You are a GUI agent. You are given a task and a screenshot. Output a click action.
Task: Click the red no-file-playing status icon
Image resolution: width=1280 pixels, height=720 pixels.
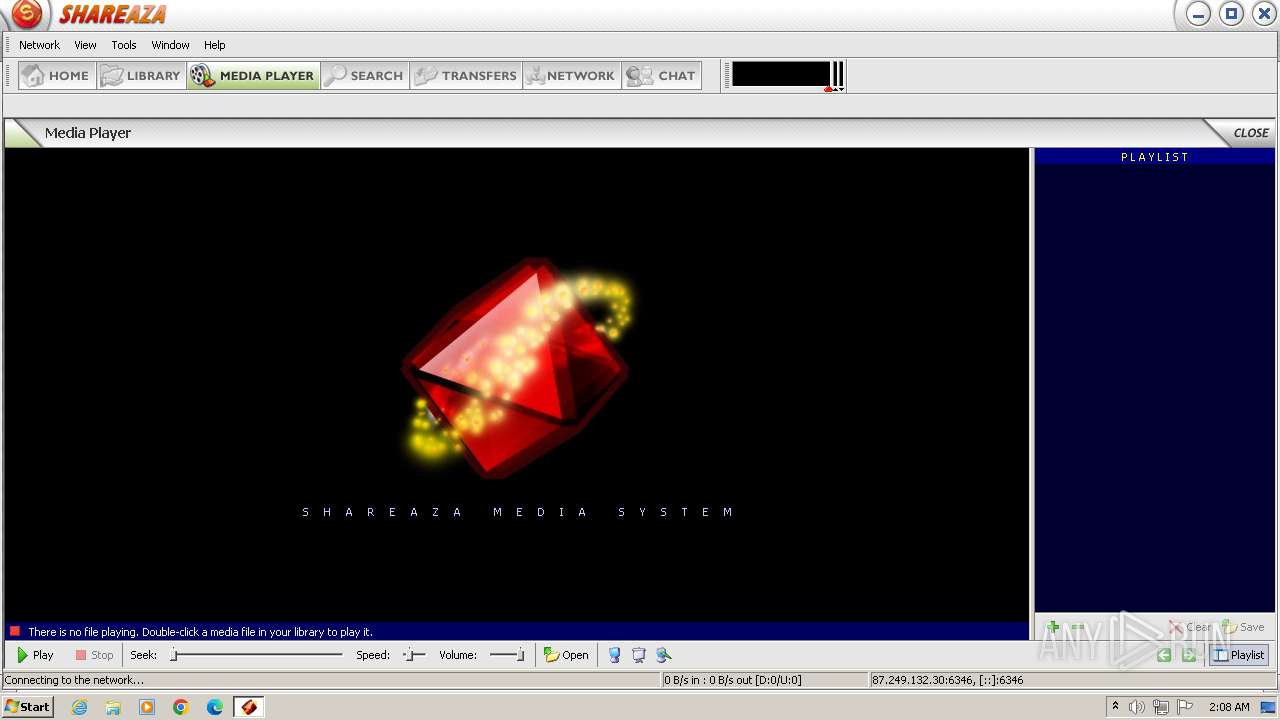(x=15, y=631)
